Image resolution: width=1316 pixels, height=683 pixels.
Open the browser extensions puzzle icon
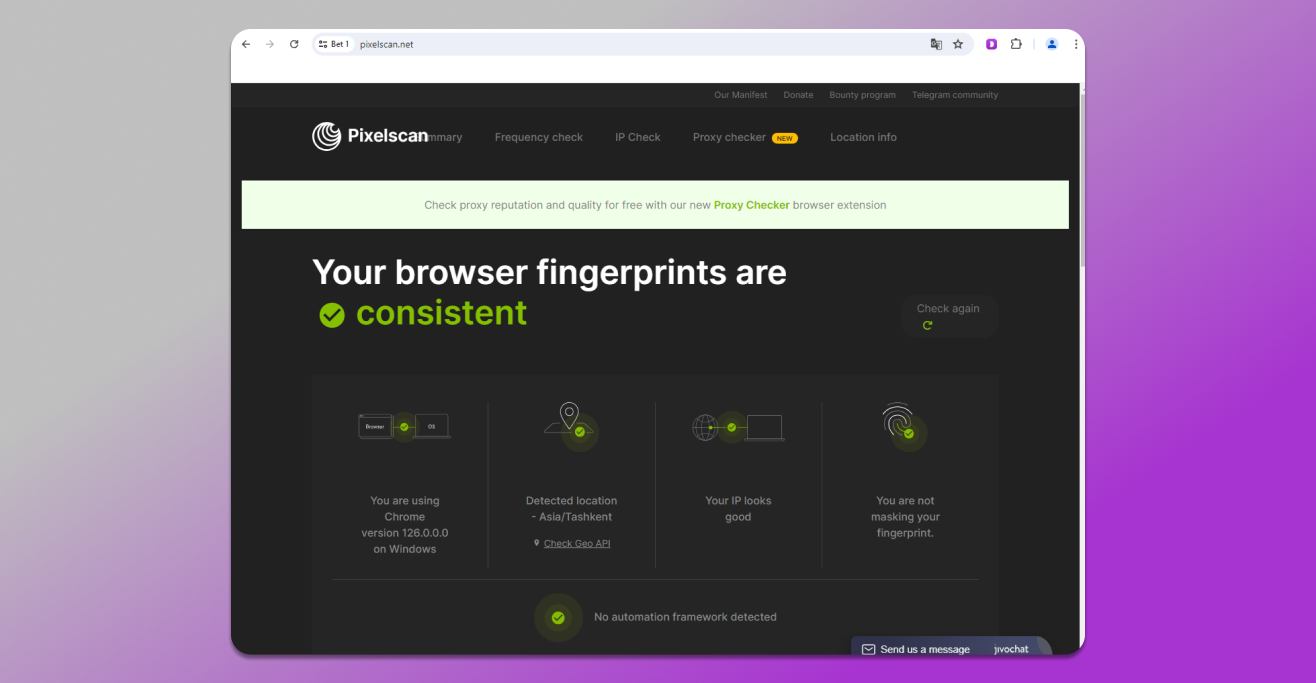[x=1016, y=44]
